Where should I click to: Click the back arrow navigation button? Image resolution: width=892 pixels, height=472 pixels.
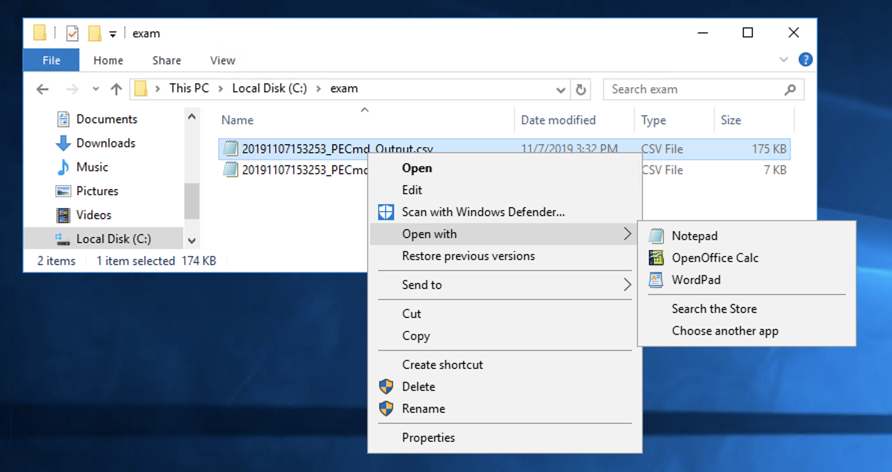(42, 89)
